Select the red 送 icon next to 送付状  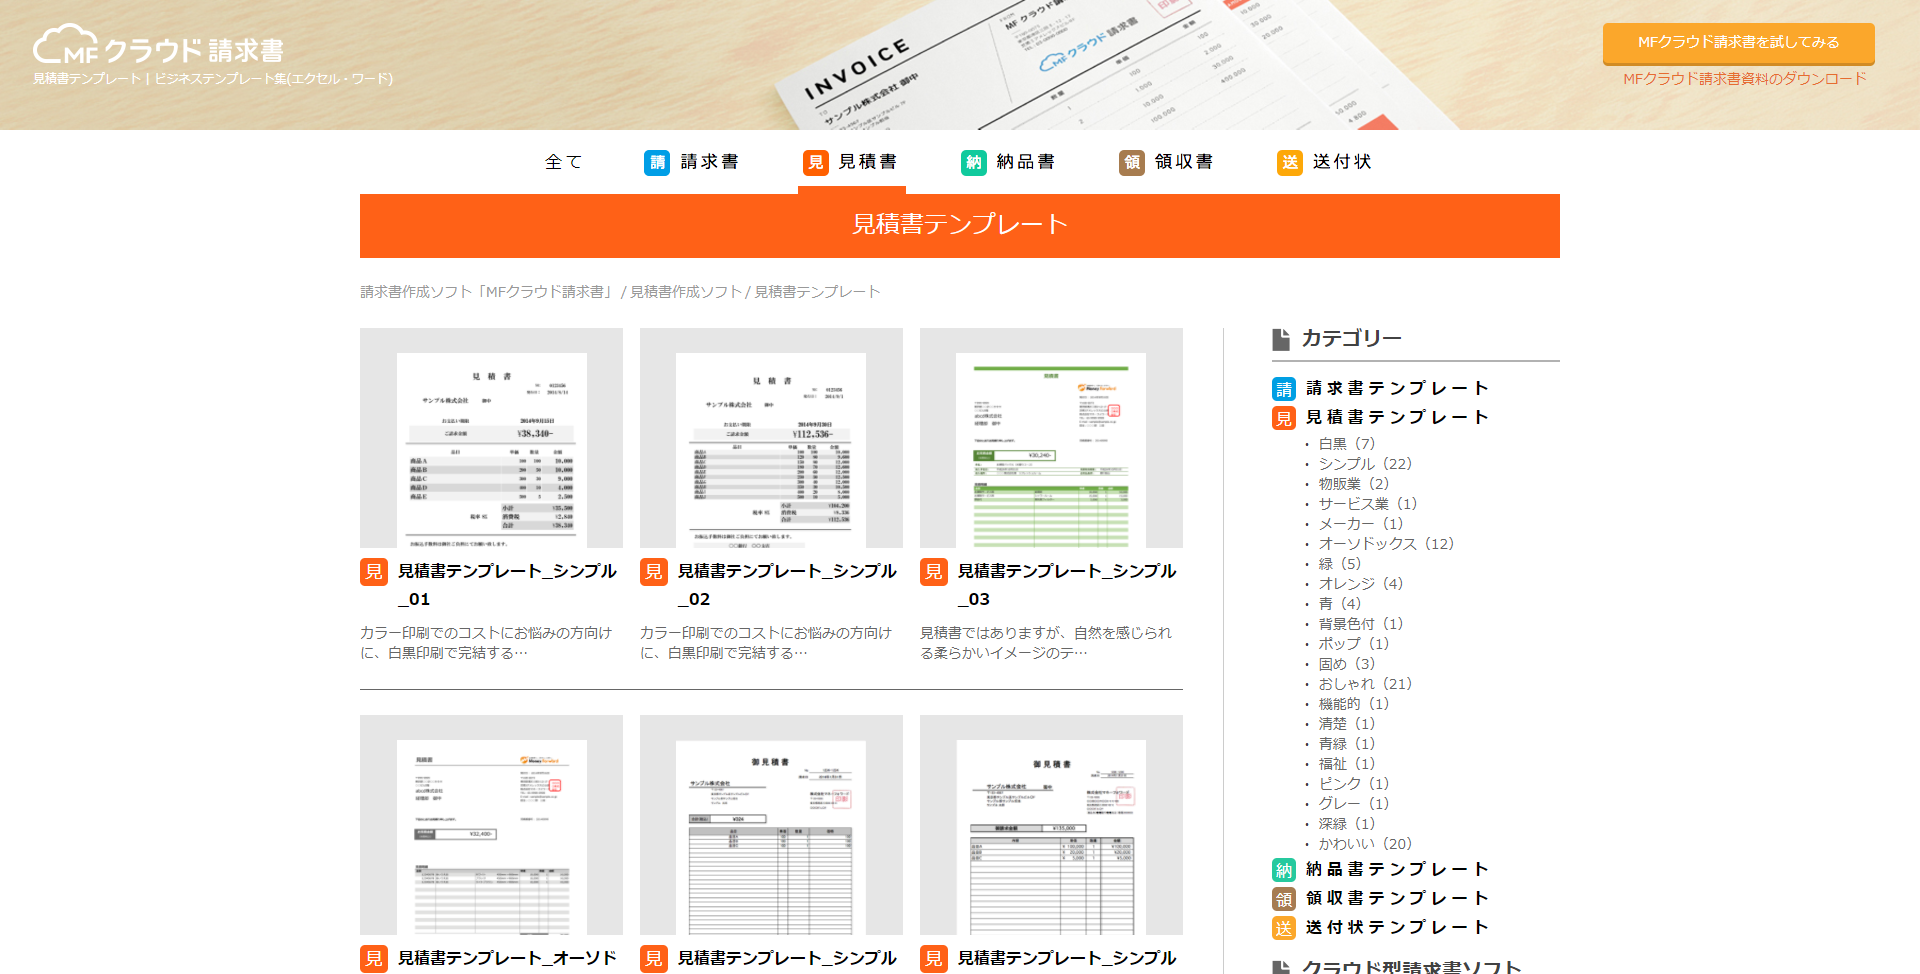click(x=1288, y=162)
